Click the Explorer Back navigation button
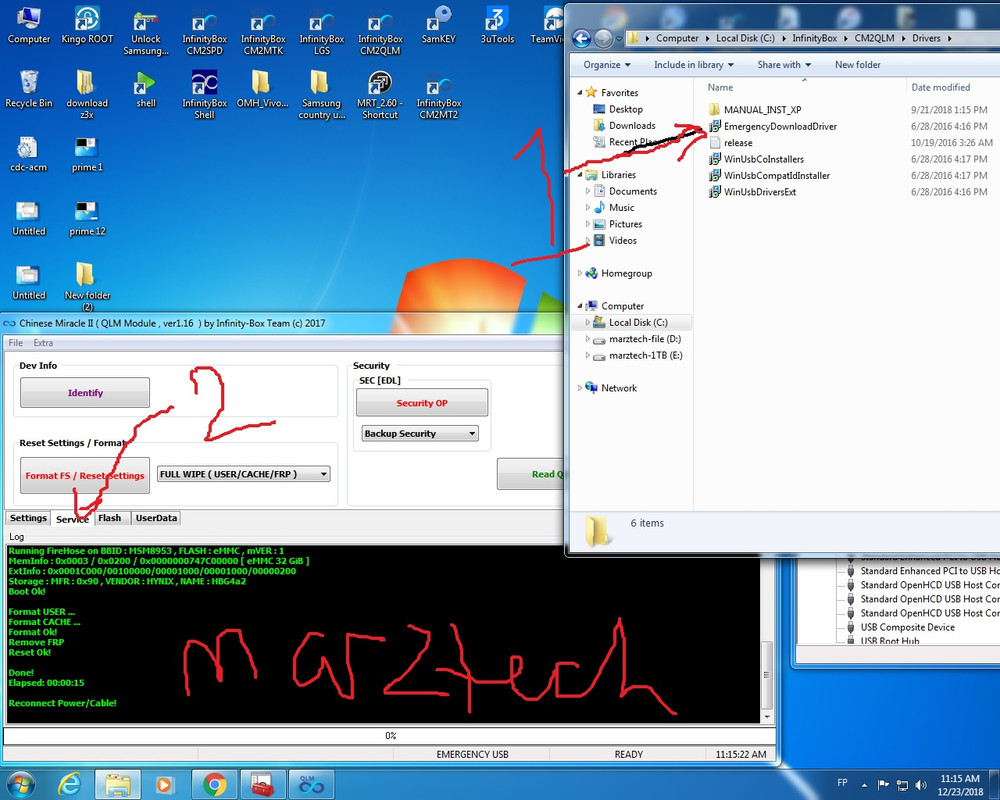 (581, 39)
